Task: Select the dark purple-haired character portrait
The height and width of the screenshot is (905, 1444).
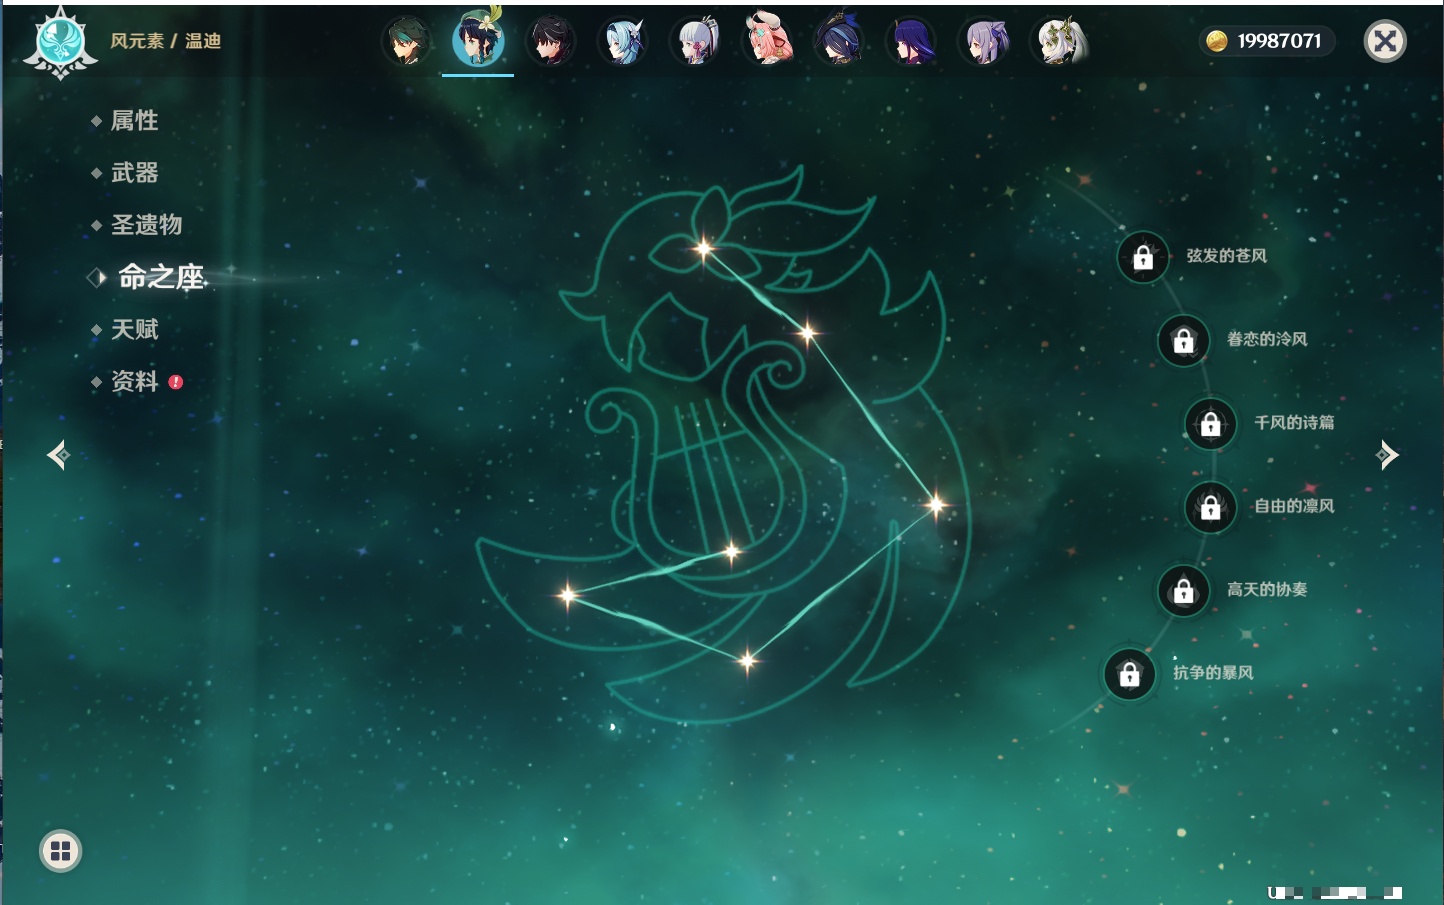Action: pyautogui.click(x=912, y=42)
